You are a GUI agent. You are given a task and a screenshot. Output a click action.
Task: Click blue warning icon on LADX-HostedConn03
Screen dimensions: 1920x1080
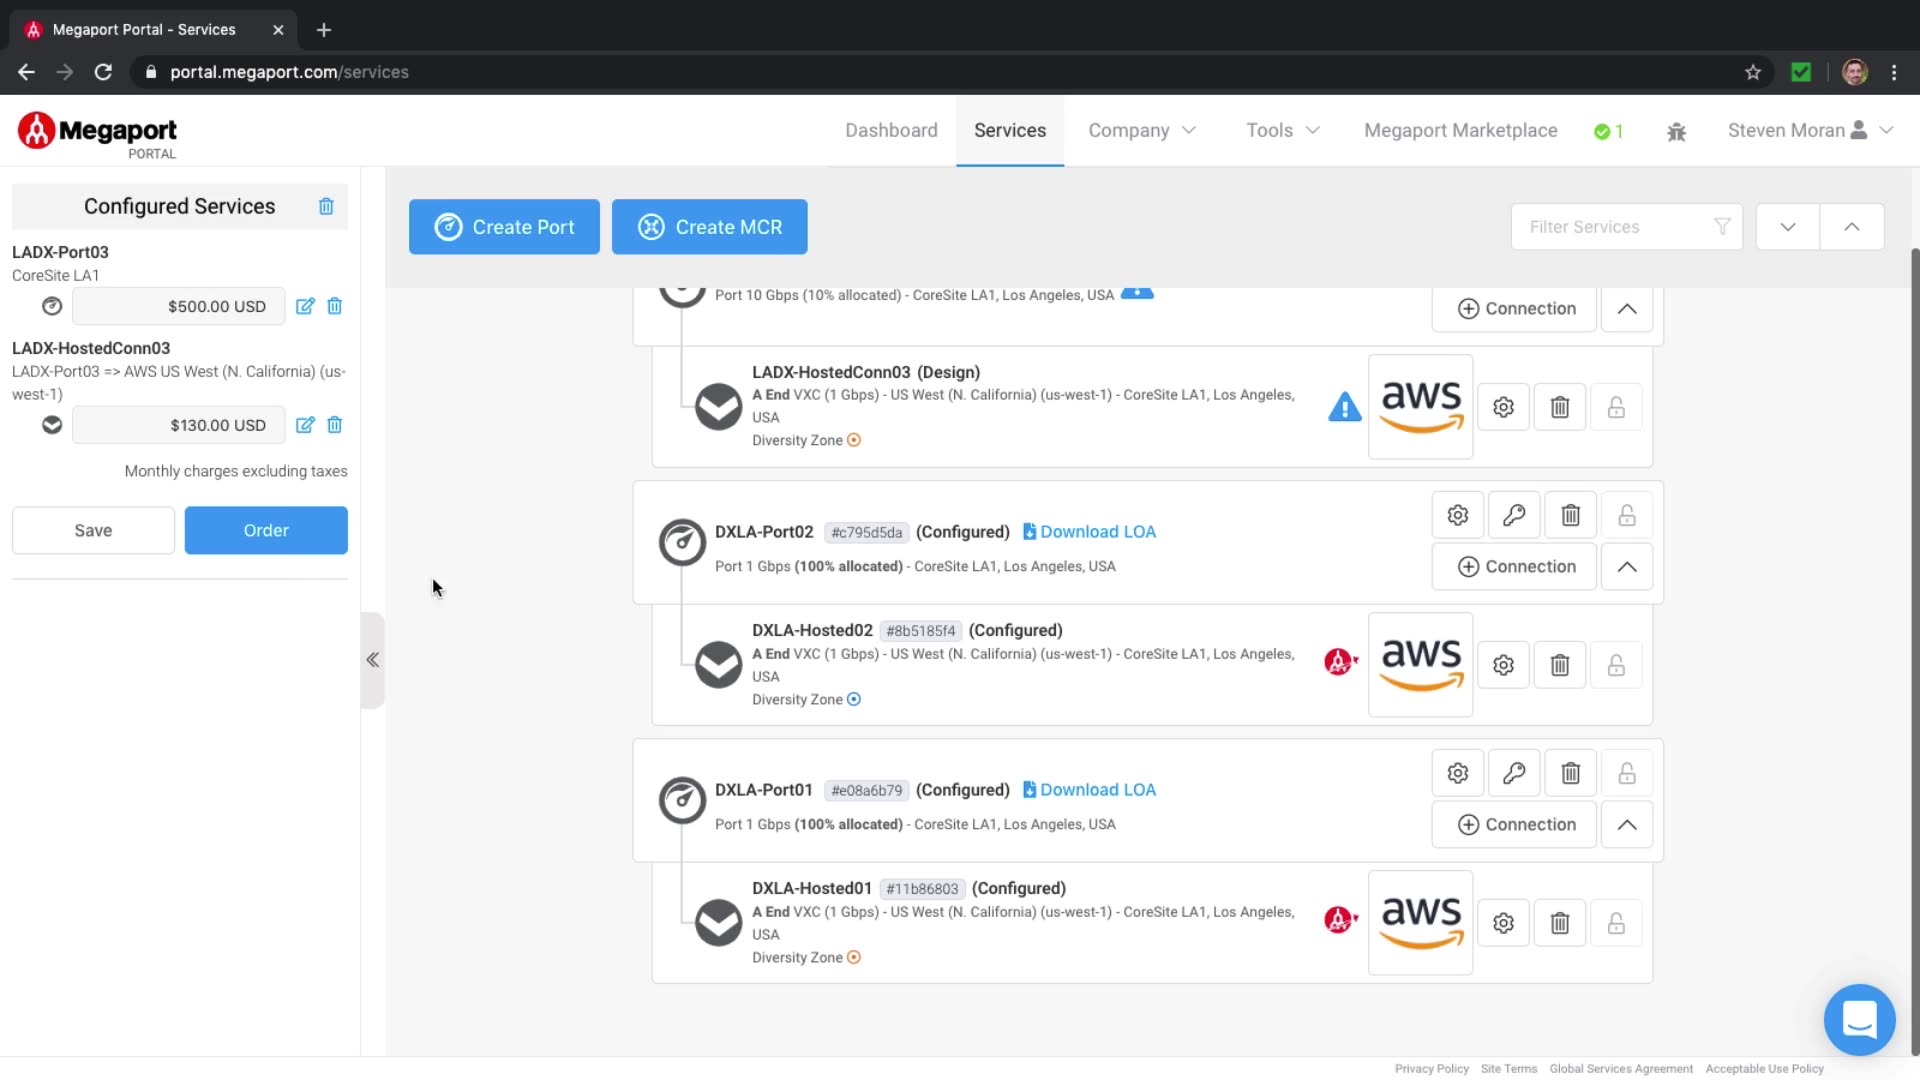tap(1344, 407)
